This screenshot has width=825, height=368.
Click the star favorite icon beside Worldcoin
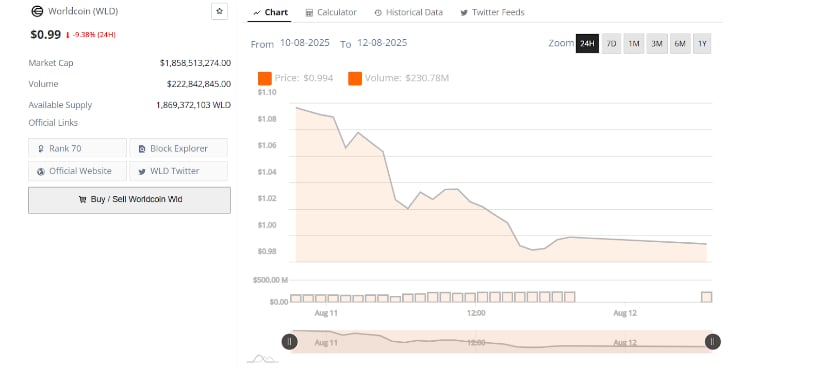coord(219,11)
